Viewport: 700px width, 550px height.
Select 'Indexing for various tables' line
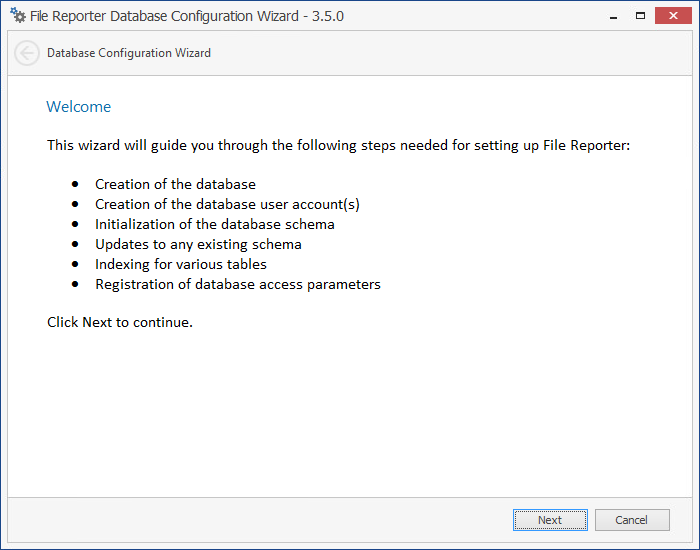[181, 264]
